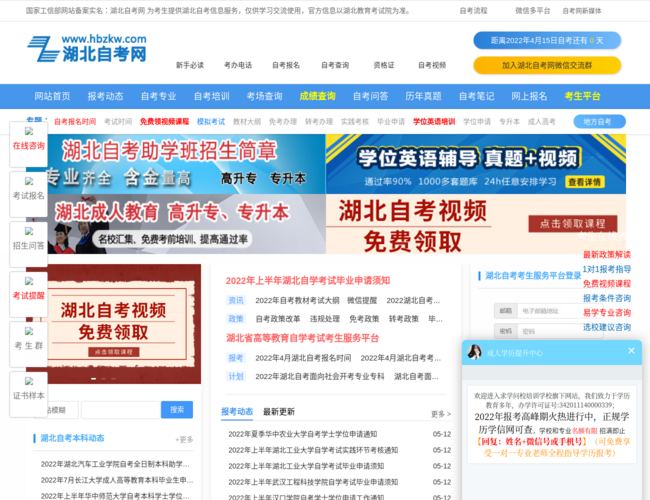Open 考场查询 navigation item
650x500 pixels.
[264, 96]
